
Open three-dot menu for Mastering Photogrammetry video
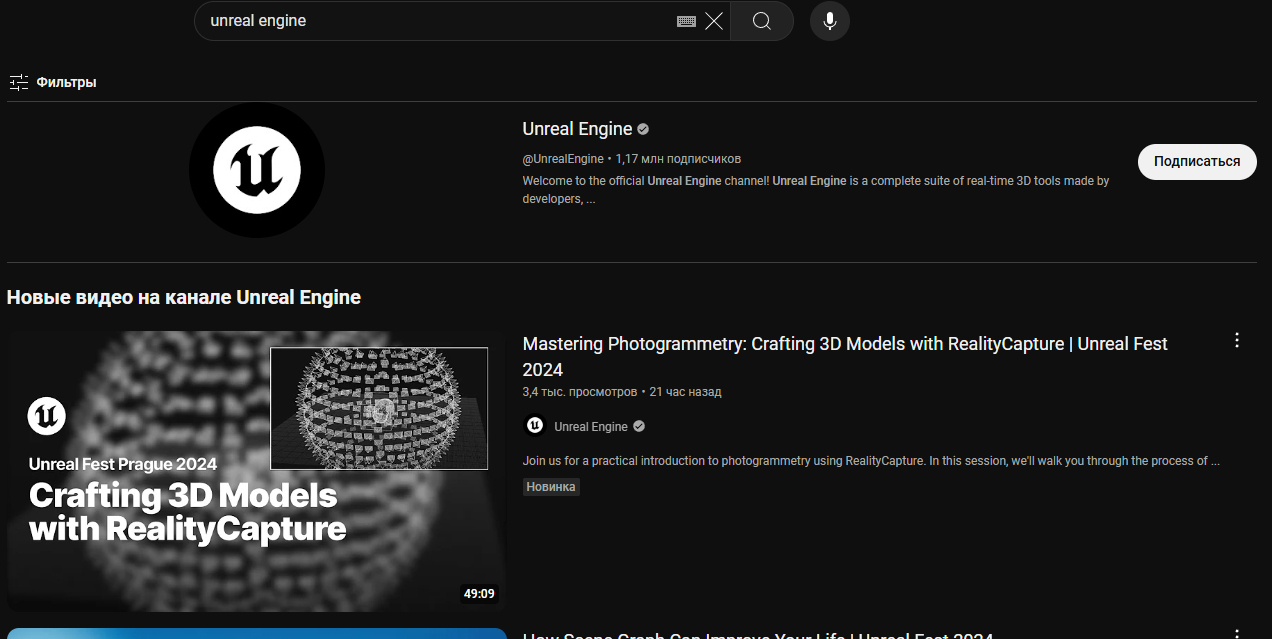tap(1237, 341)
